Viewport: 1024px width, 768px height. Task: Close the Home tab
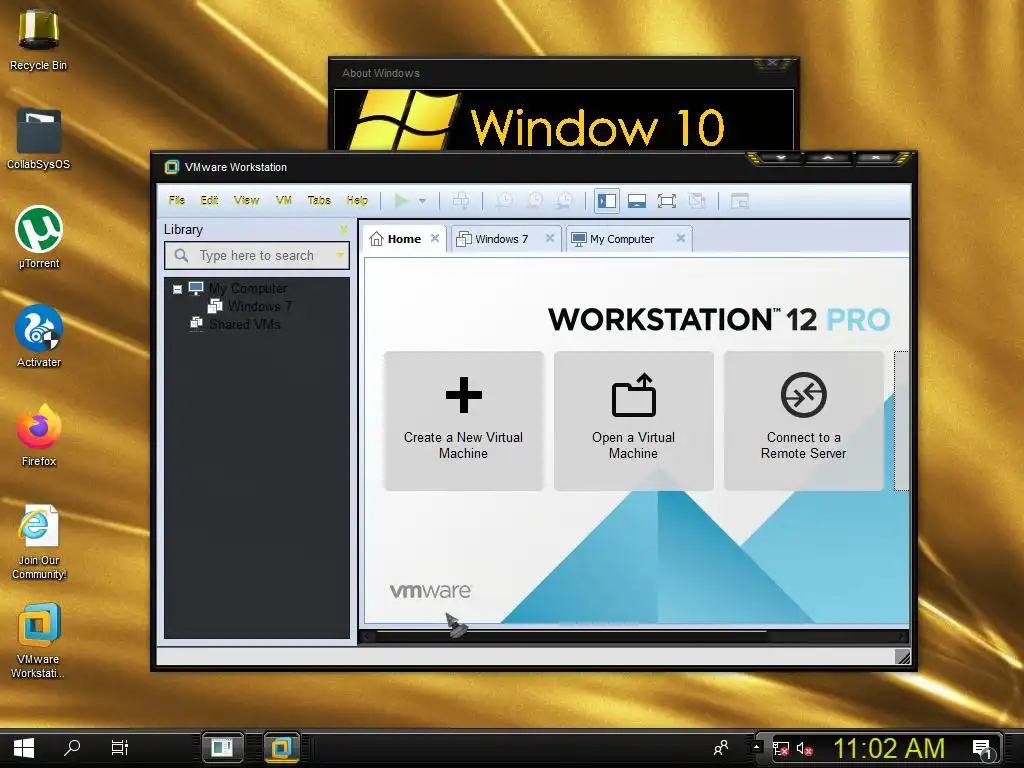tap(435, 238)
